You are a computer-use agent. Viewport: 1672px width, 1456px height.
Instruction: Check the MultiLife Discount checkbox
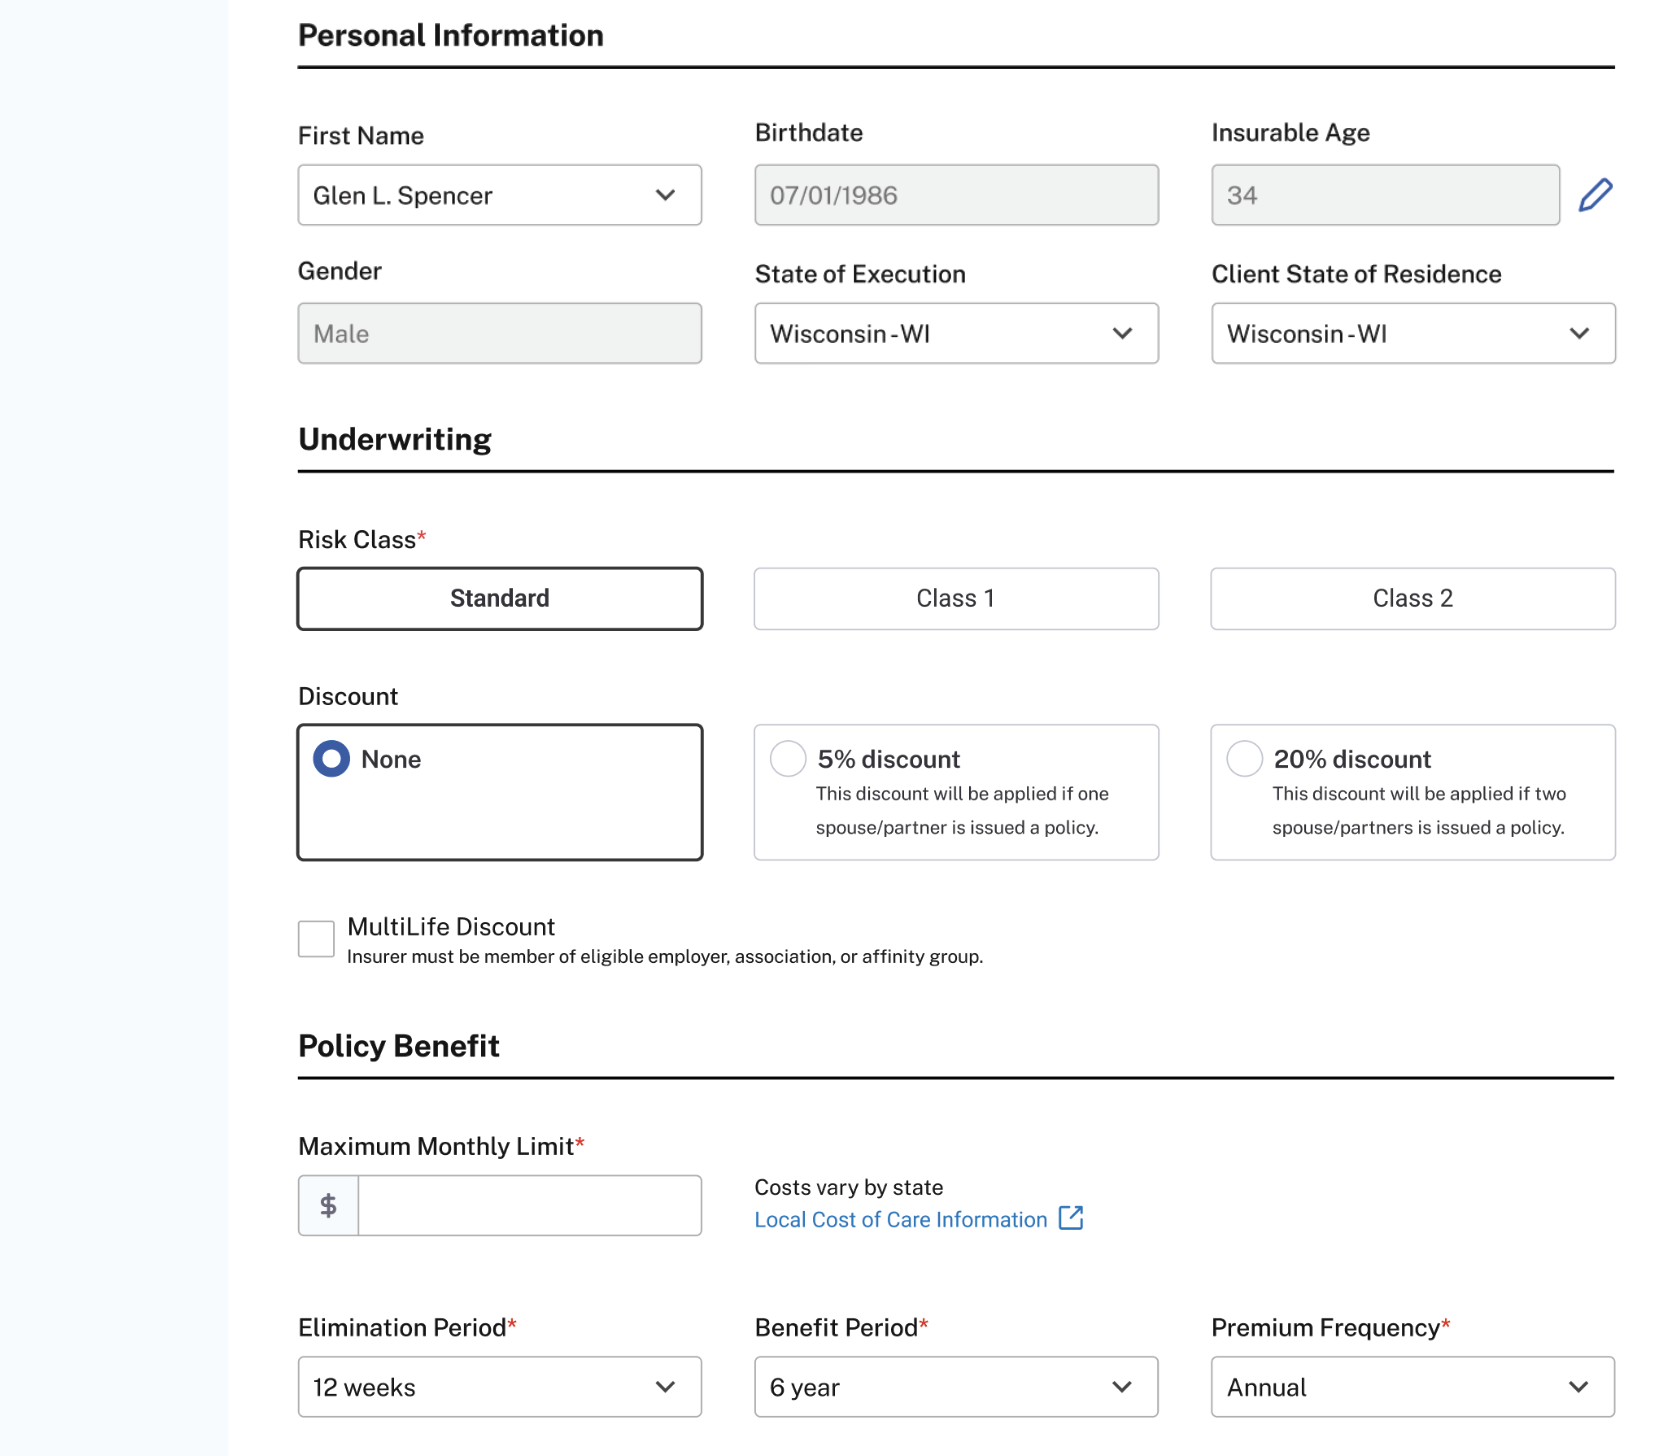(x=316, y=939)
